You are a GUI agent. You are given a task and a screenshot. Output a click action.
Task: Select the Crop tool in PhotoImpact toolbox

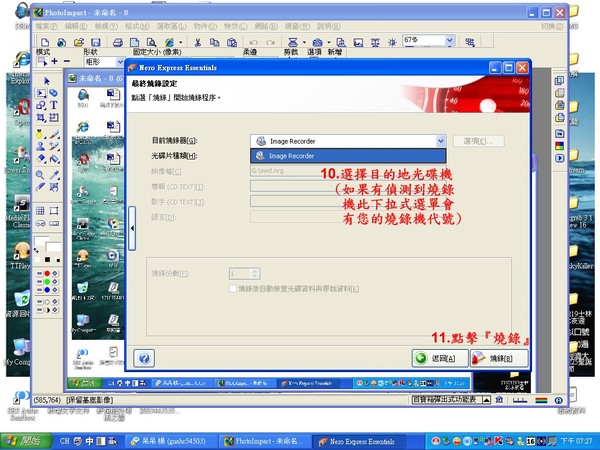(41, 117)
